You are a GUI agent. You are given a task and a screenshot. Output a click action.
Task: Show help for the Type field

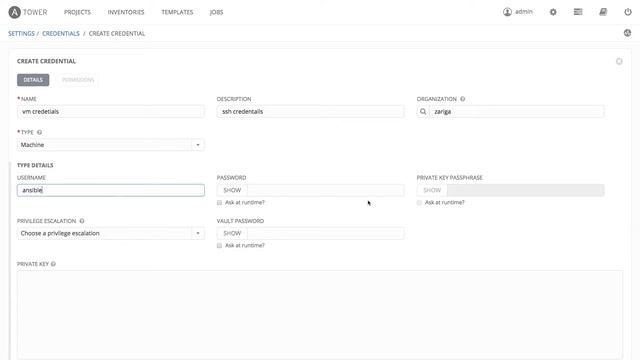coord(39,132)
